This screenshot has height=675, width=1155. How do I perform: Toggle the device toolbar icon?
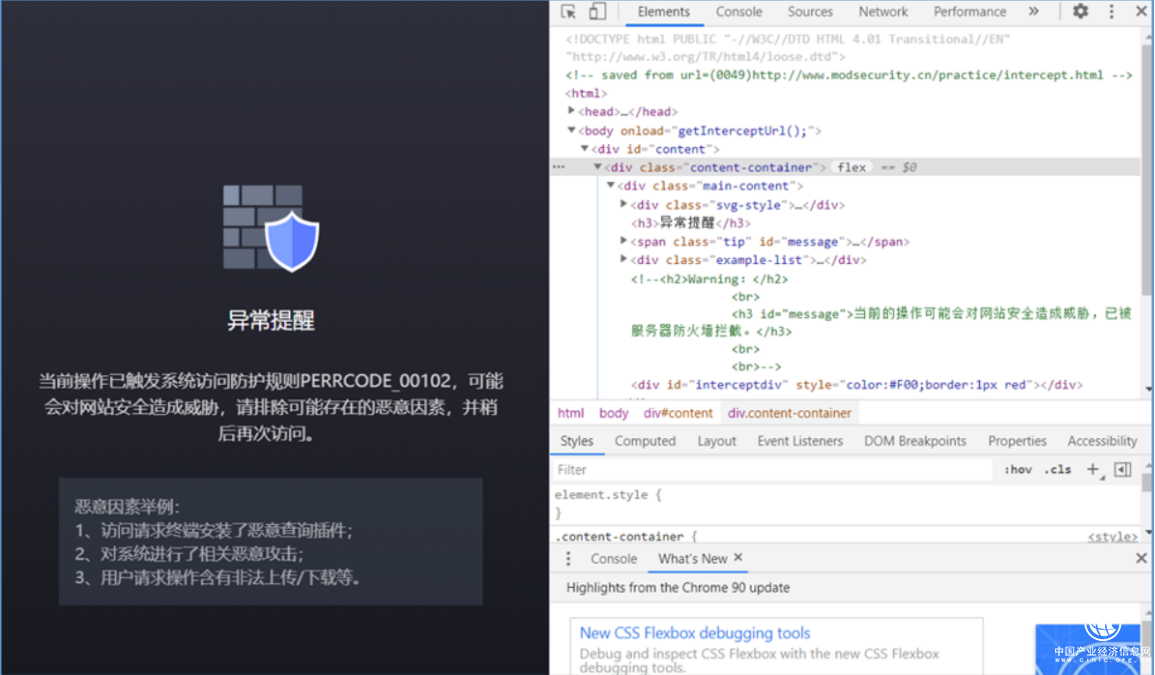click(597, 12)
